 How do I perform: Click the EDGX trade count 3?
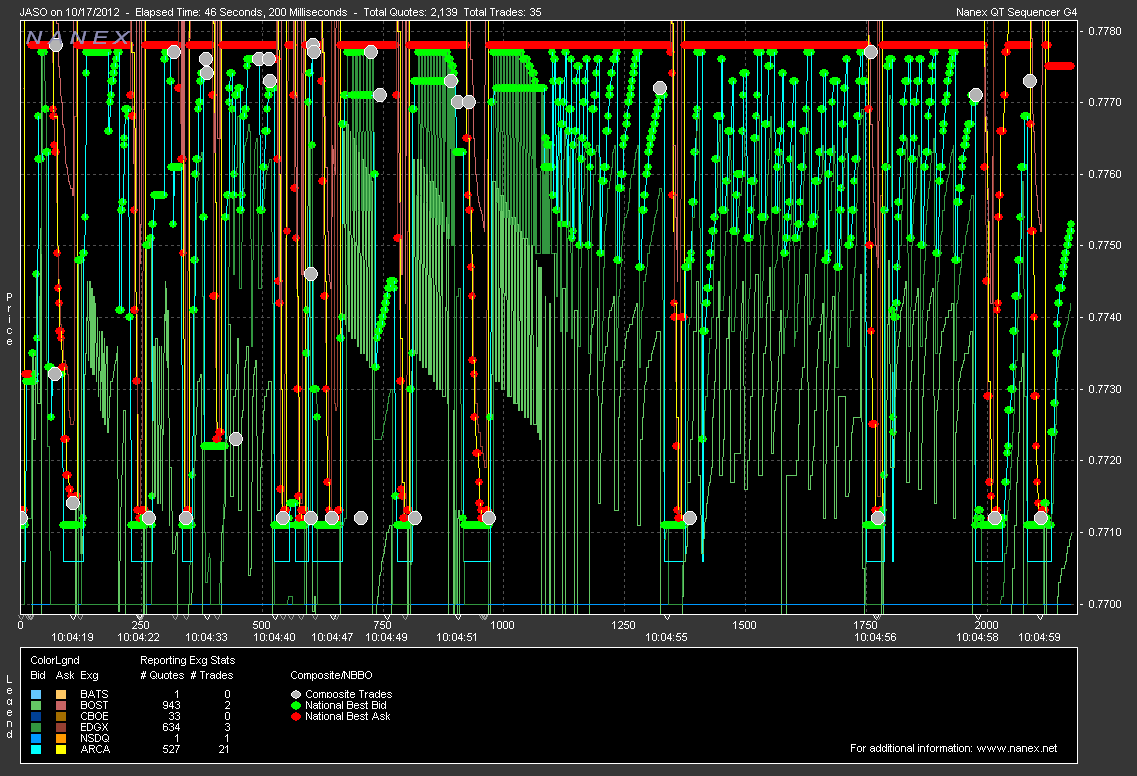coord(227,727)
